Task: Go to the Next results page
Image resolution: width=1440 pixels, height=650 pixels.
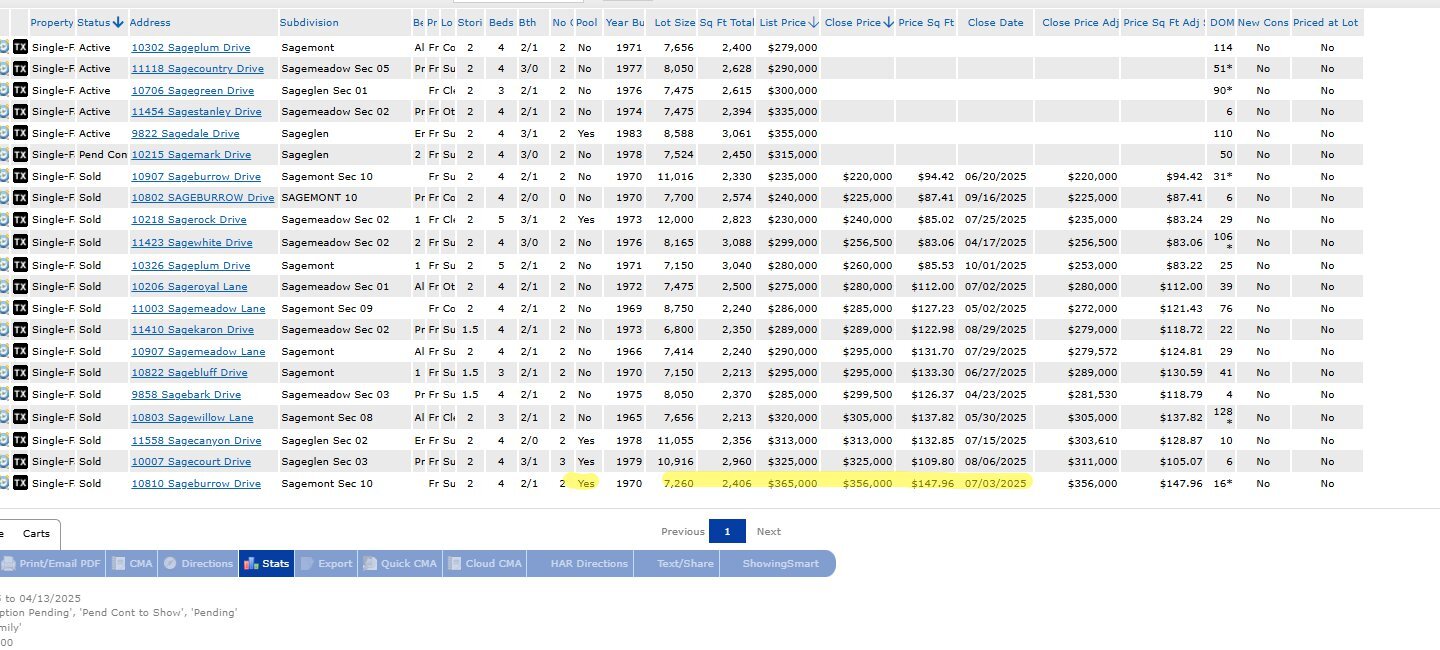Action: click(x=768, y=532)
